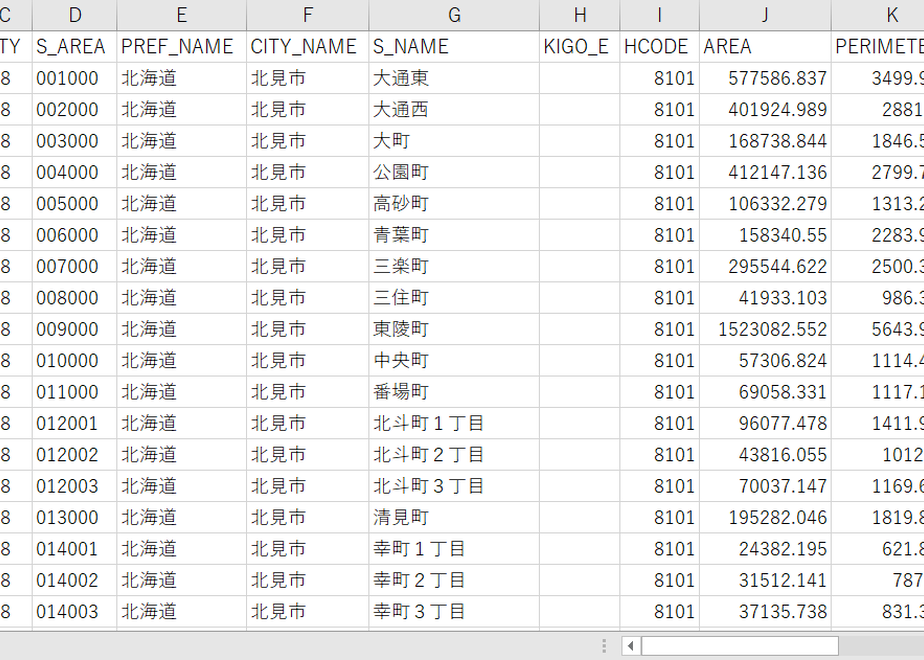Select the PREF_NAME header cell
Viewport: 924px width, 660px height.
182,47
